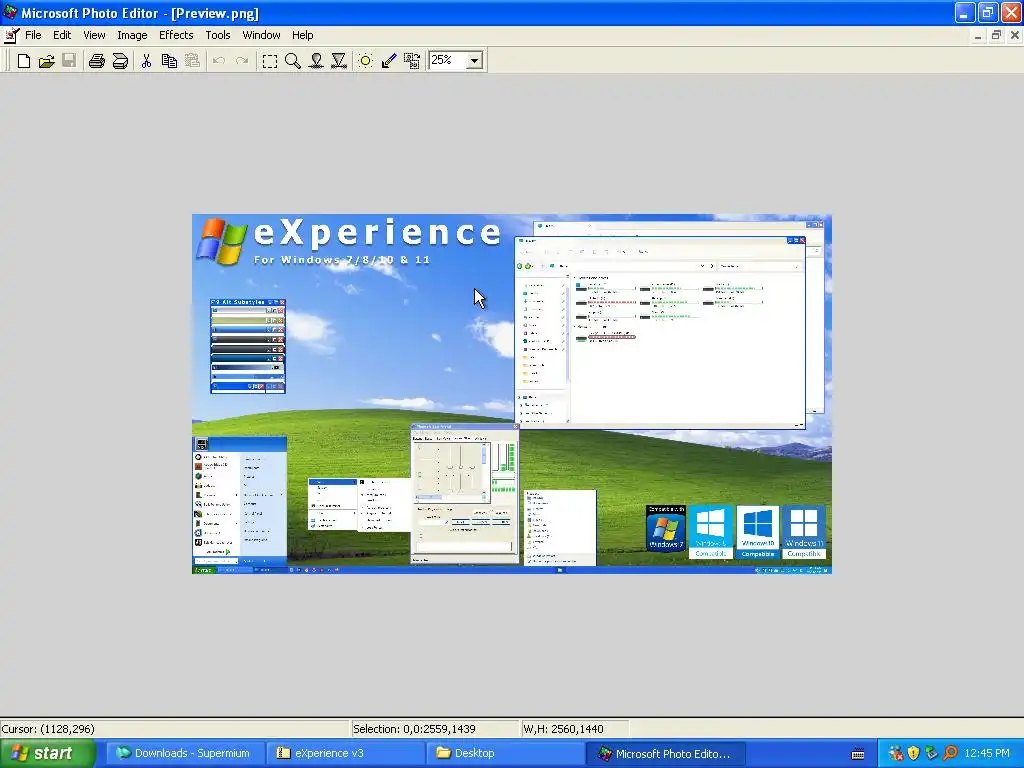Open the Effects menu

[x=176, y=35]
